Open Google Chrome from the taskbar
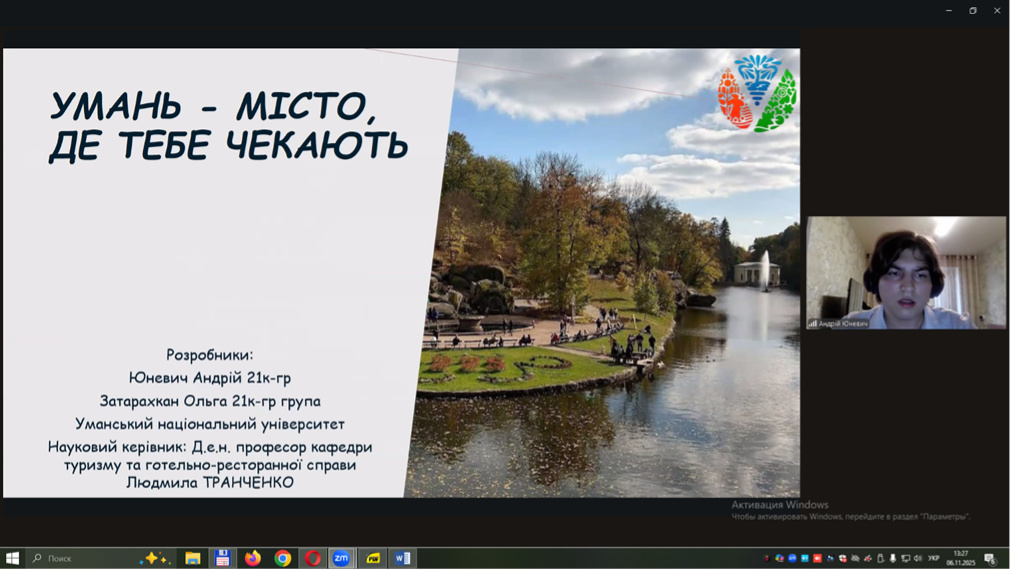The height and width of the screenshot is (570, 1012). [283, 558]
